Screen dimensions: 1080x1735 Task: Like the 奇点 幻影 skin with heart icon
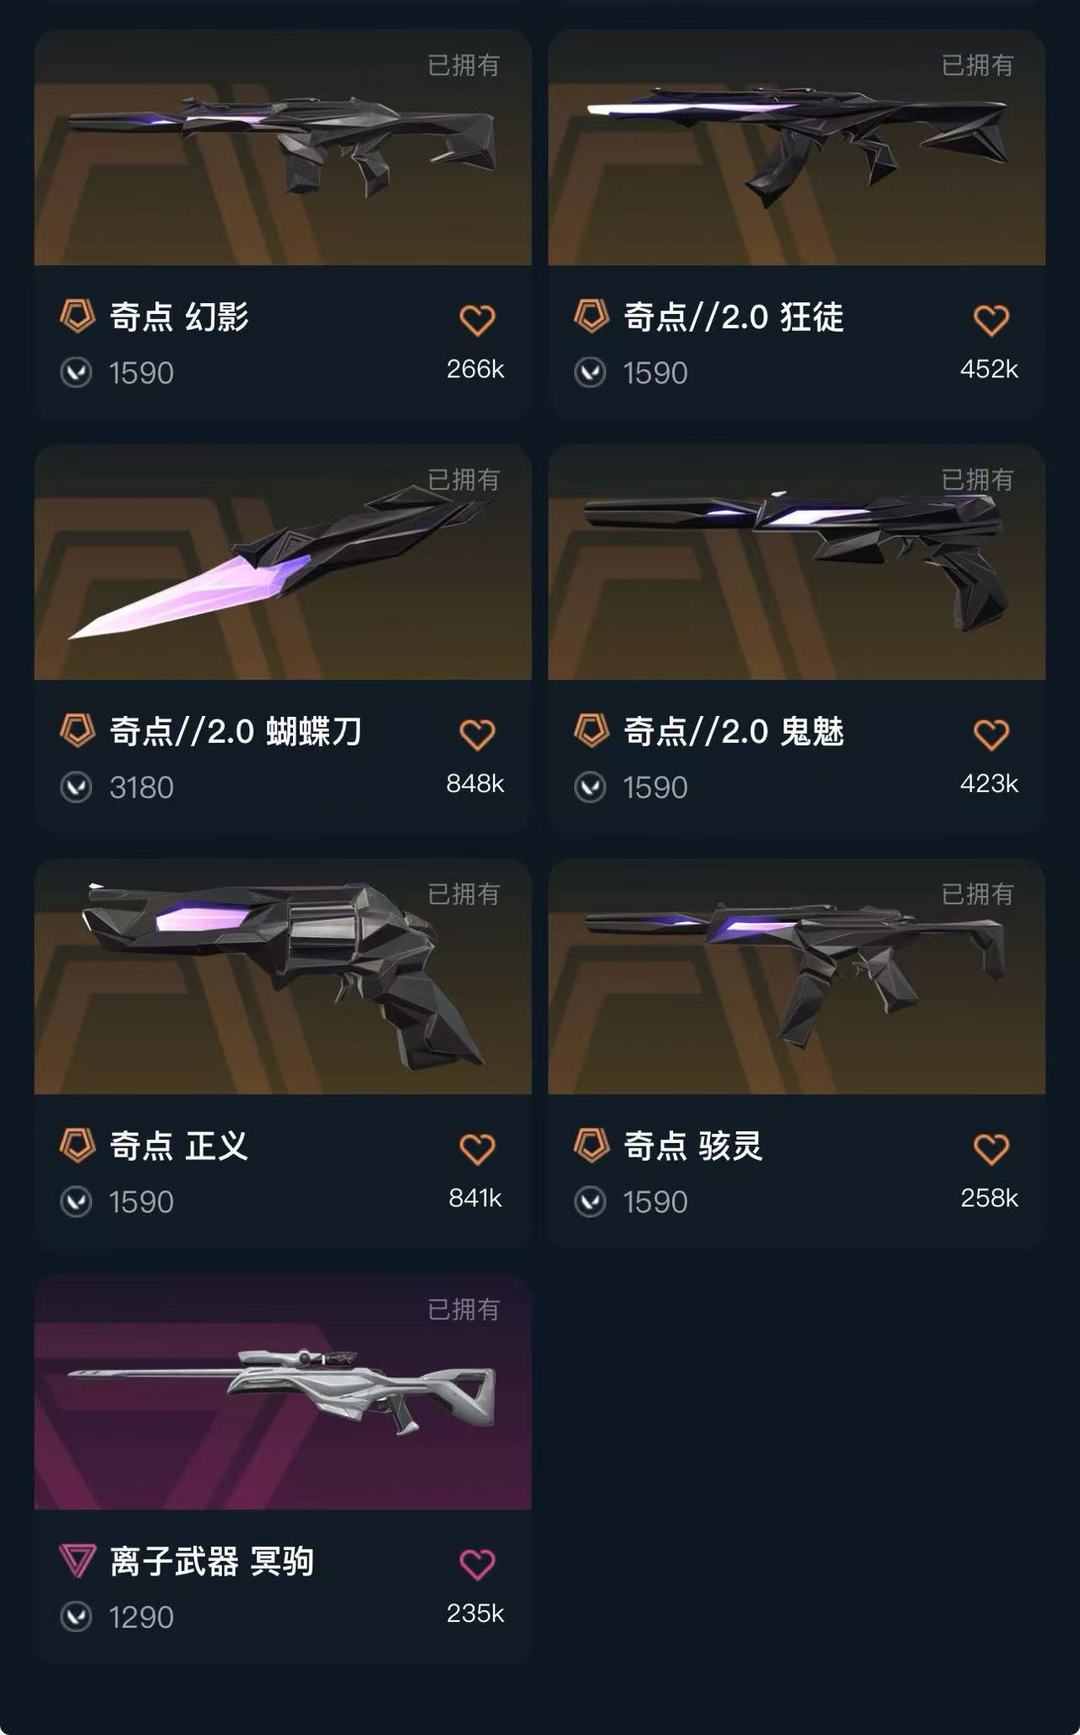point(477,320)
